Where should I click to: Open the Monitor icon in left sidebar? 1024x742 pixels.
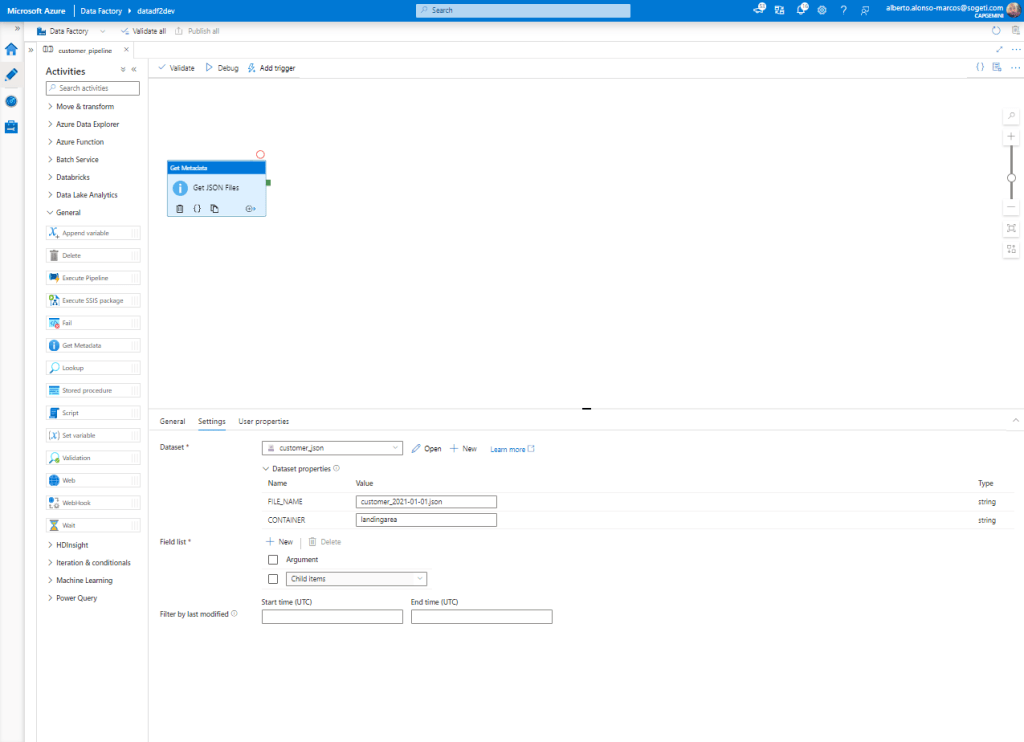click(12, 101)
